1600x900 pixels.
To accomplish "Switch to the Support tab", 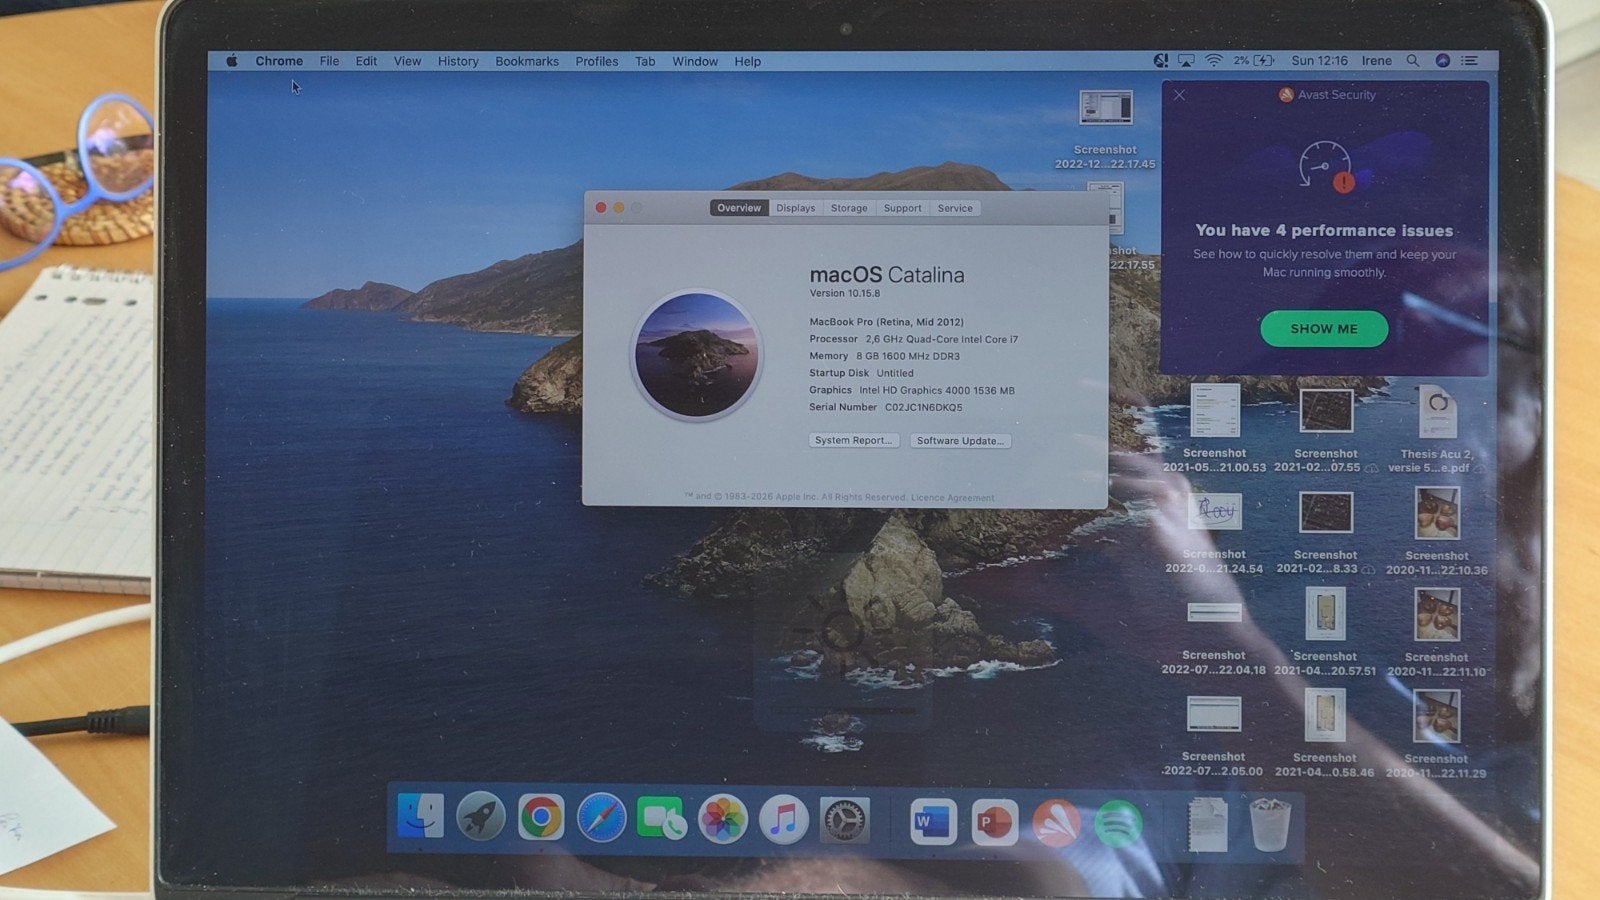I will 902,208.
